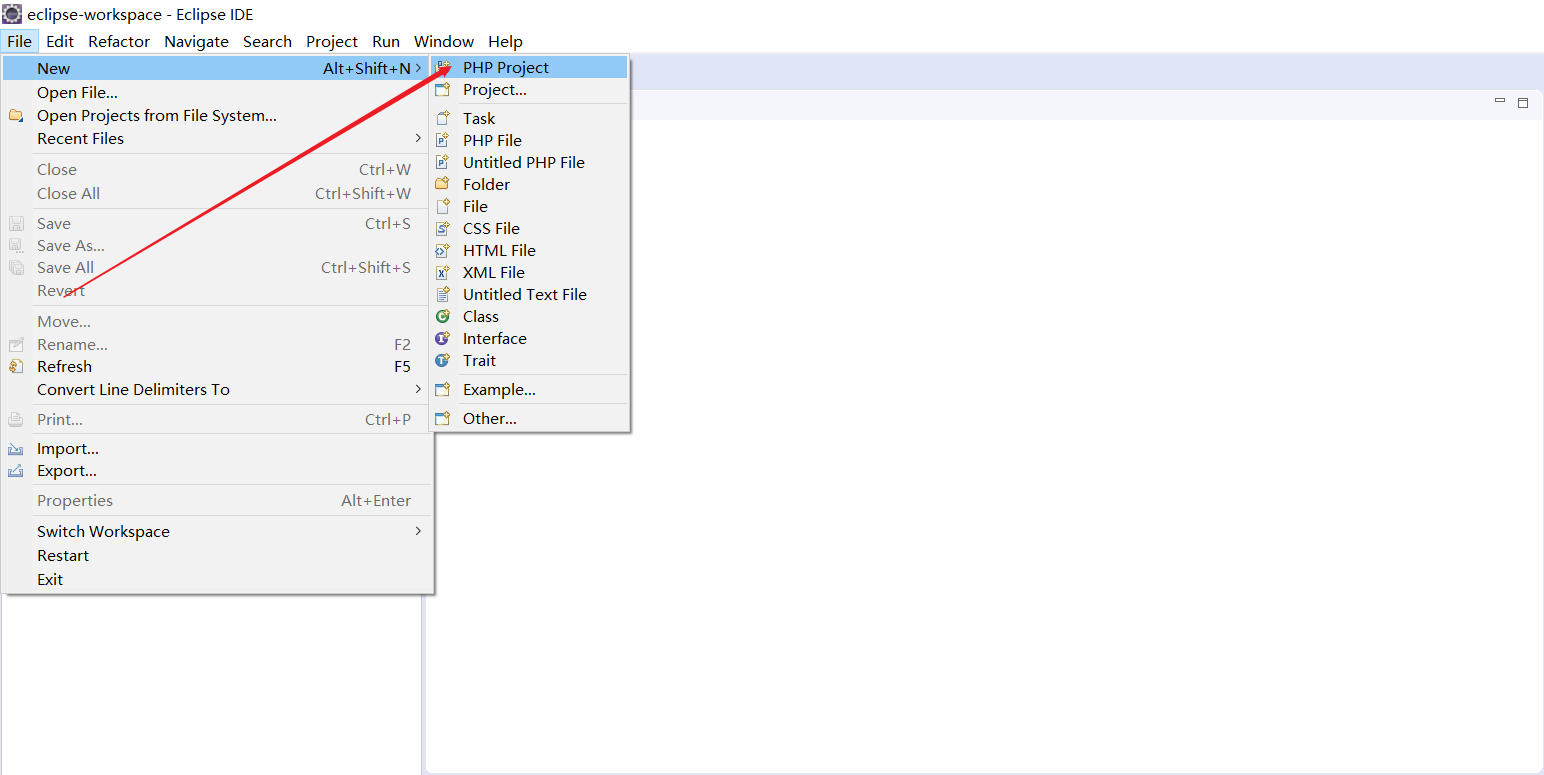Click the PHP Project icon in submenu
1544x775 pixels.
[x=443, y=68]
